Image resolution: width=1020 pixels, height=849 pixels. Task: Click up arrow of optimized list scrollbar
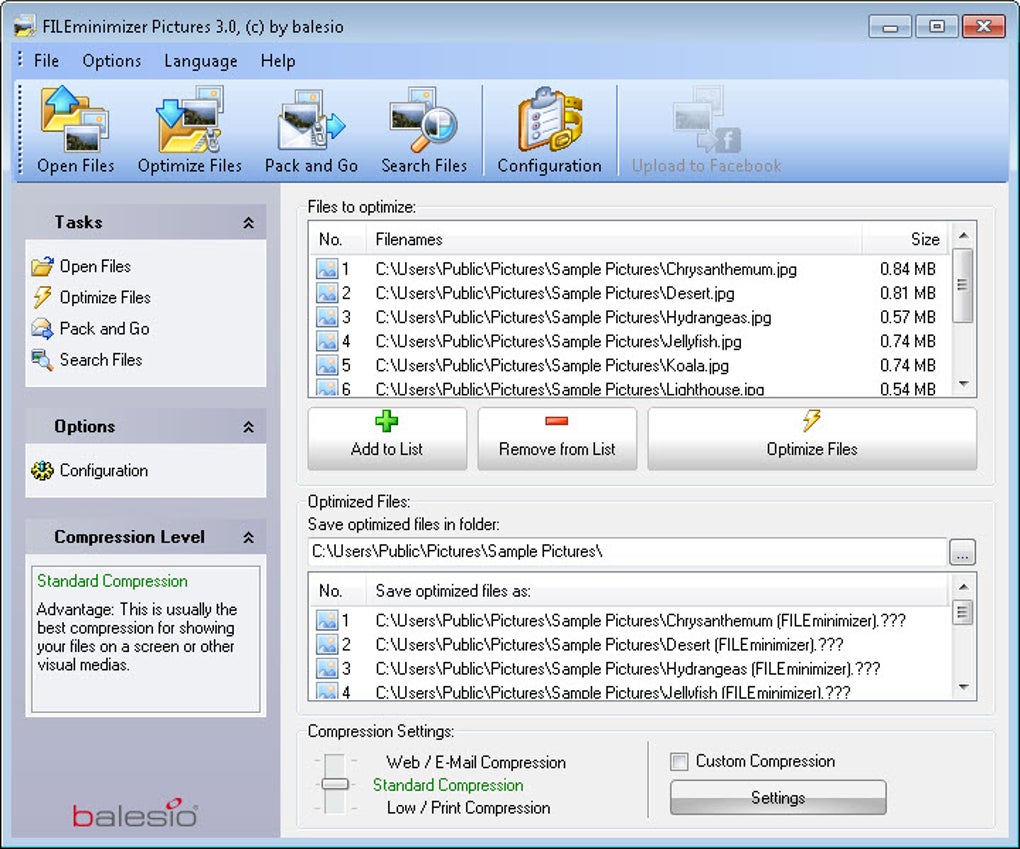click(x=963, y=586)
